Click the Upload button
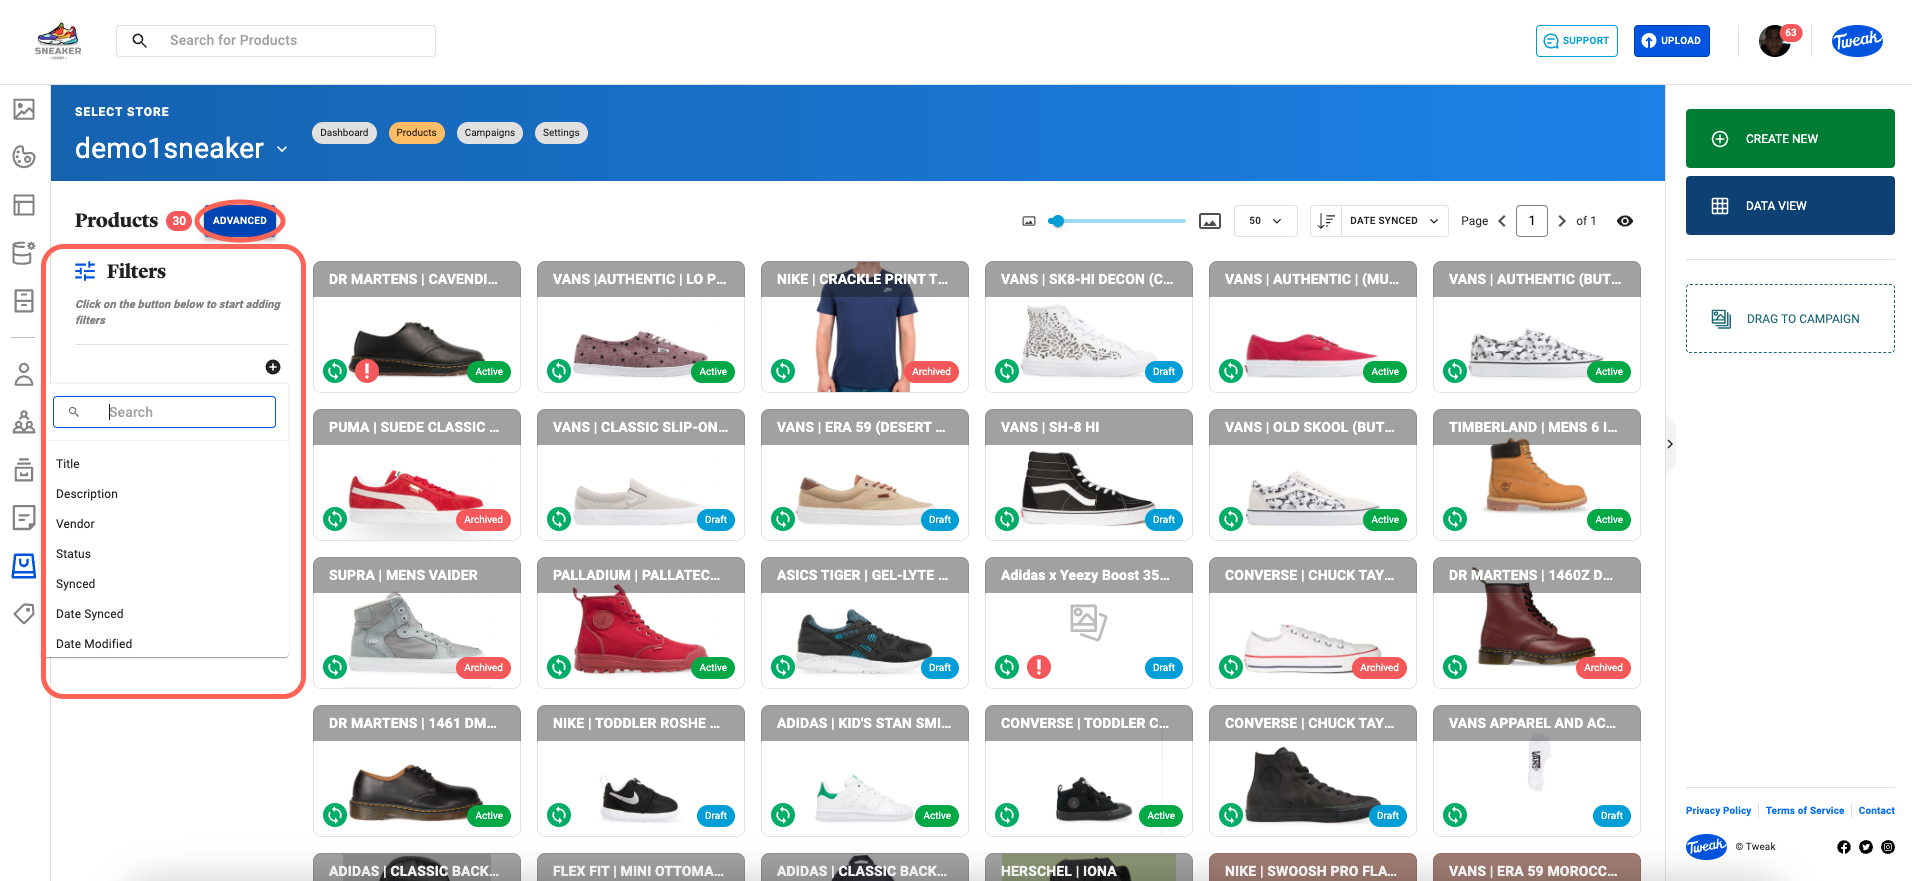Viewport: 1912px width, 881px height. coord(1672,41)
